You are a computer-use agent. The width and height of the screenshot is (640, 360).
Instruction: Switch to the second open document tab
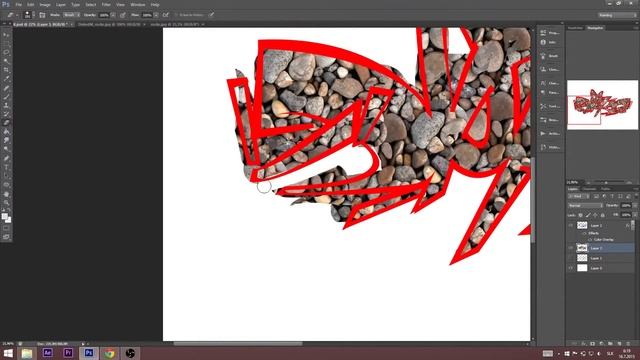point(109,24)
